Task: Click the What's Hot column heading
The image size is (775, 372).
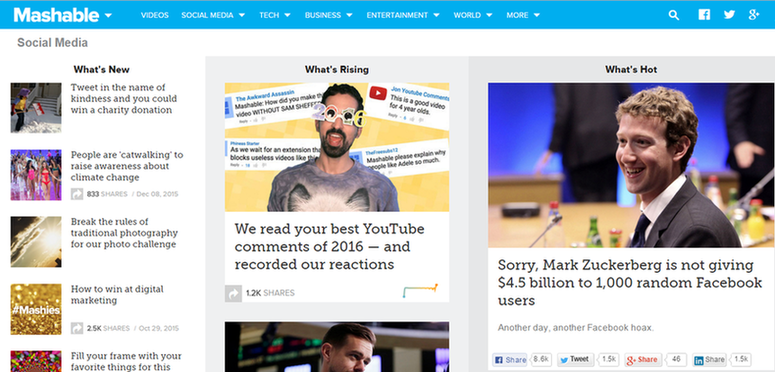Action: coord(631,70)
